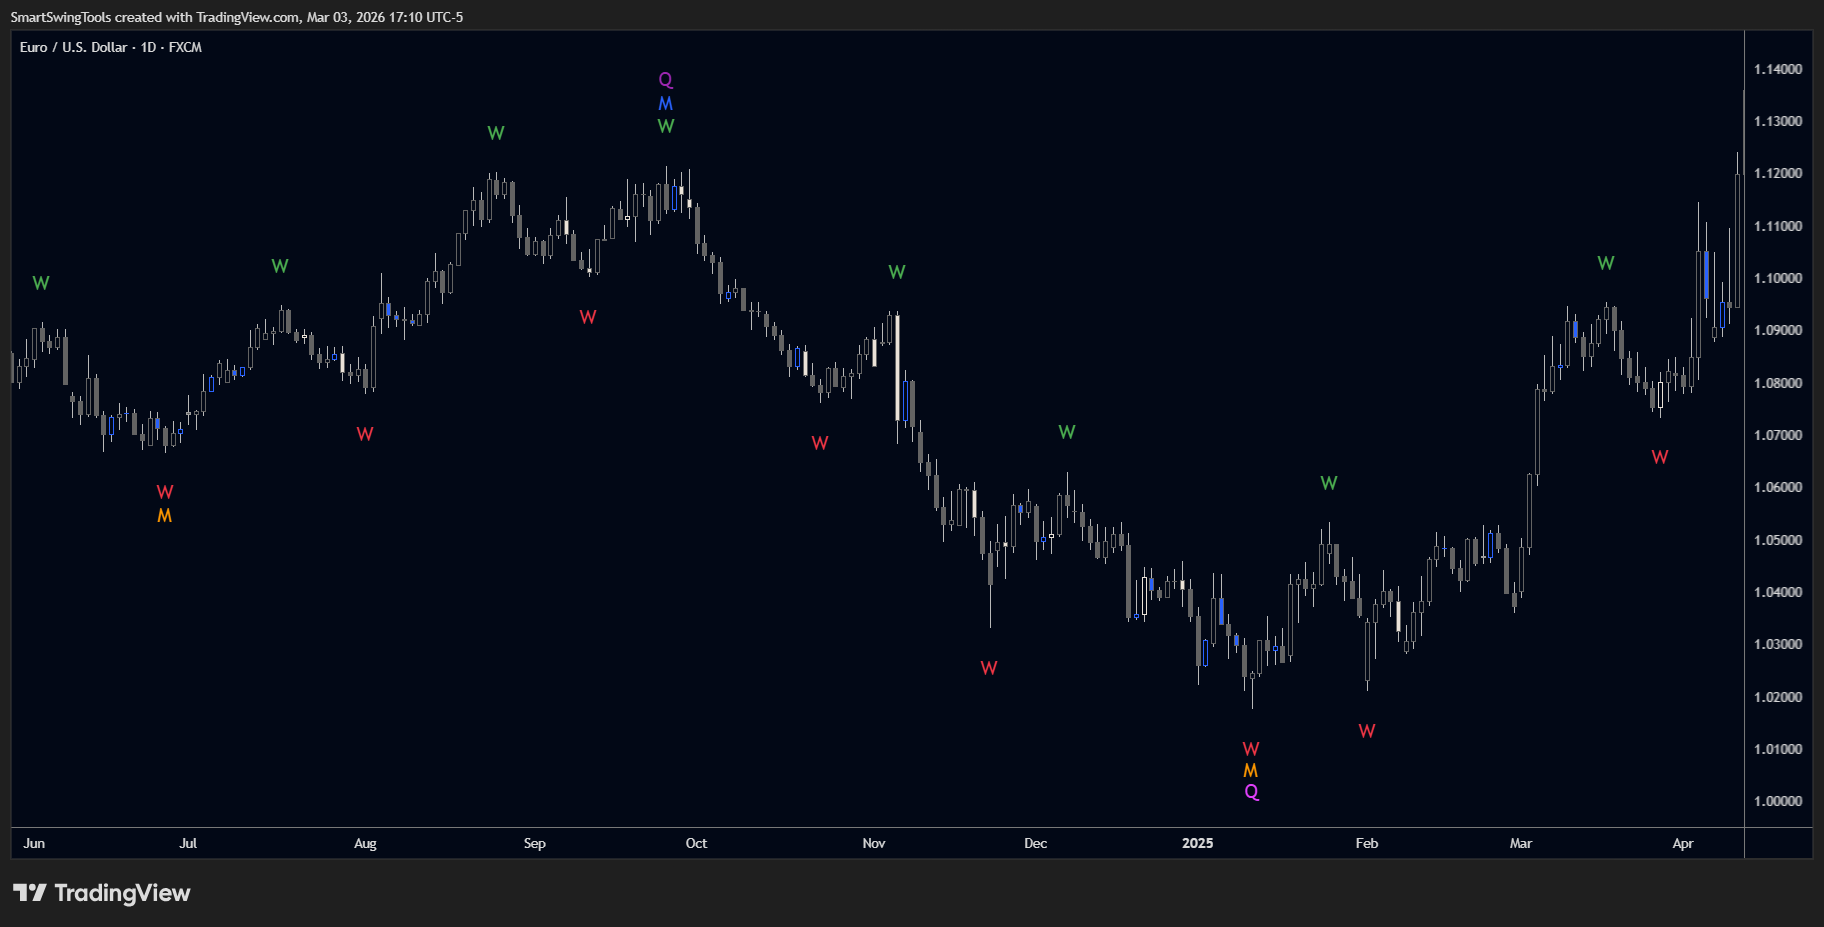Click the SmartSwingTools header caption
This screenshot has width=1824, height=927.
point(236,17)
